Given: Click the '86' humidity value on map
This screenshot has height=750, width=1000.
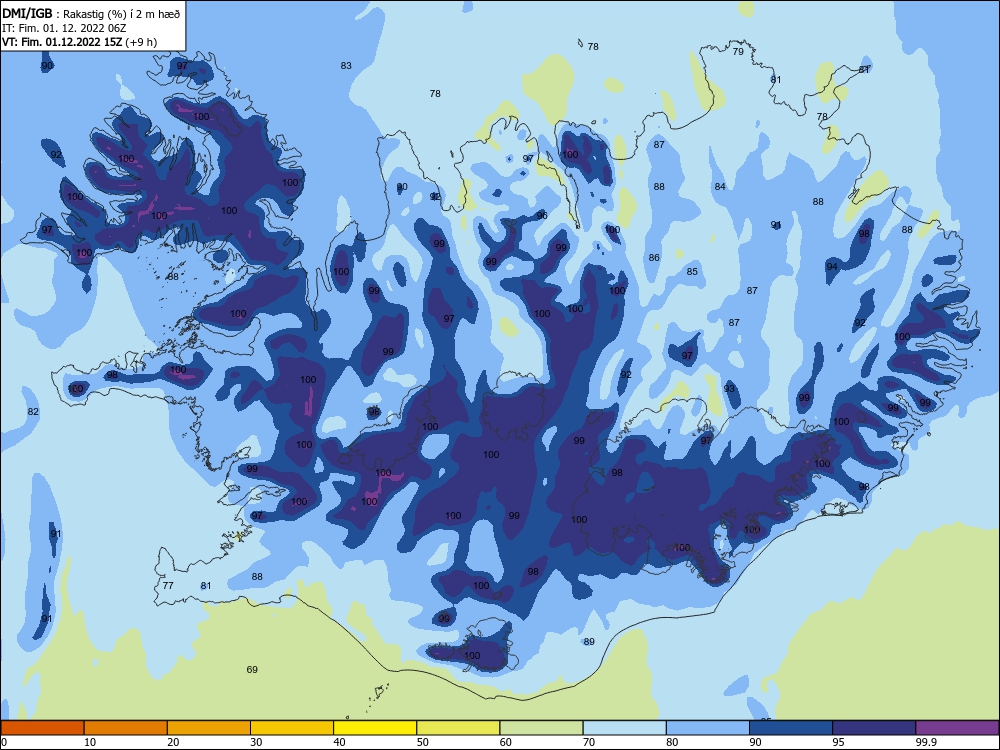Looking at the screenshot, I should (654, 257).
